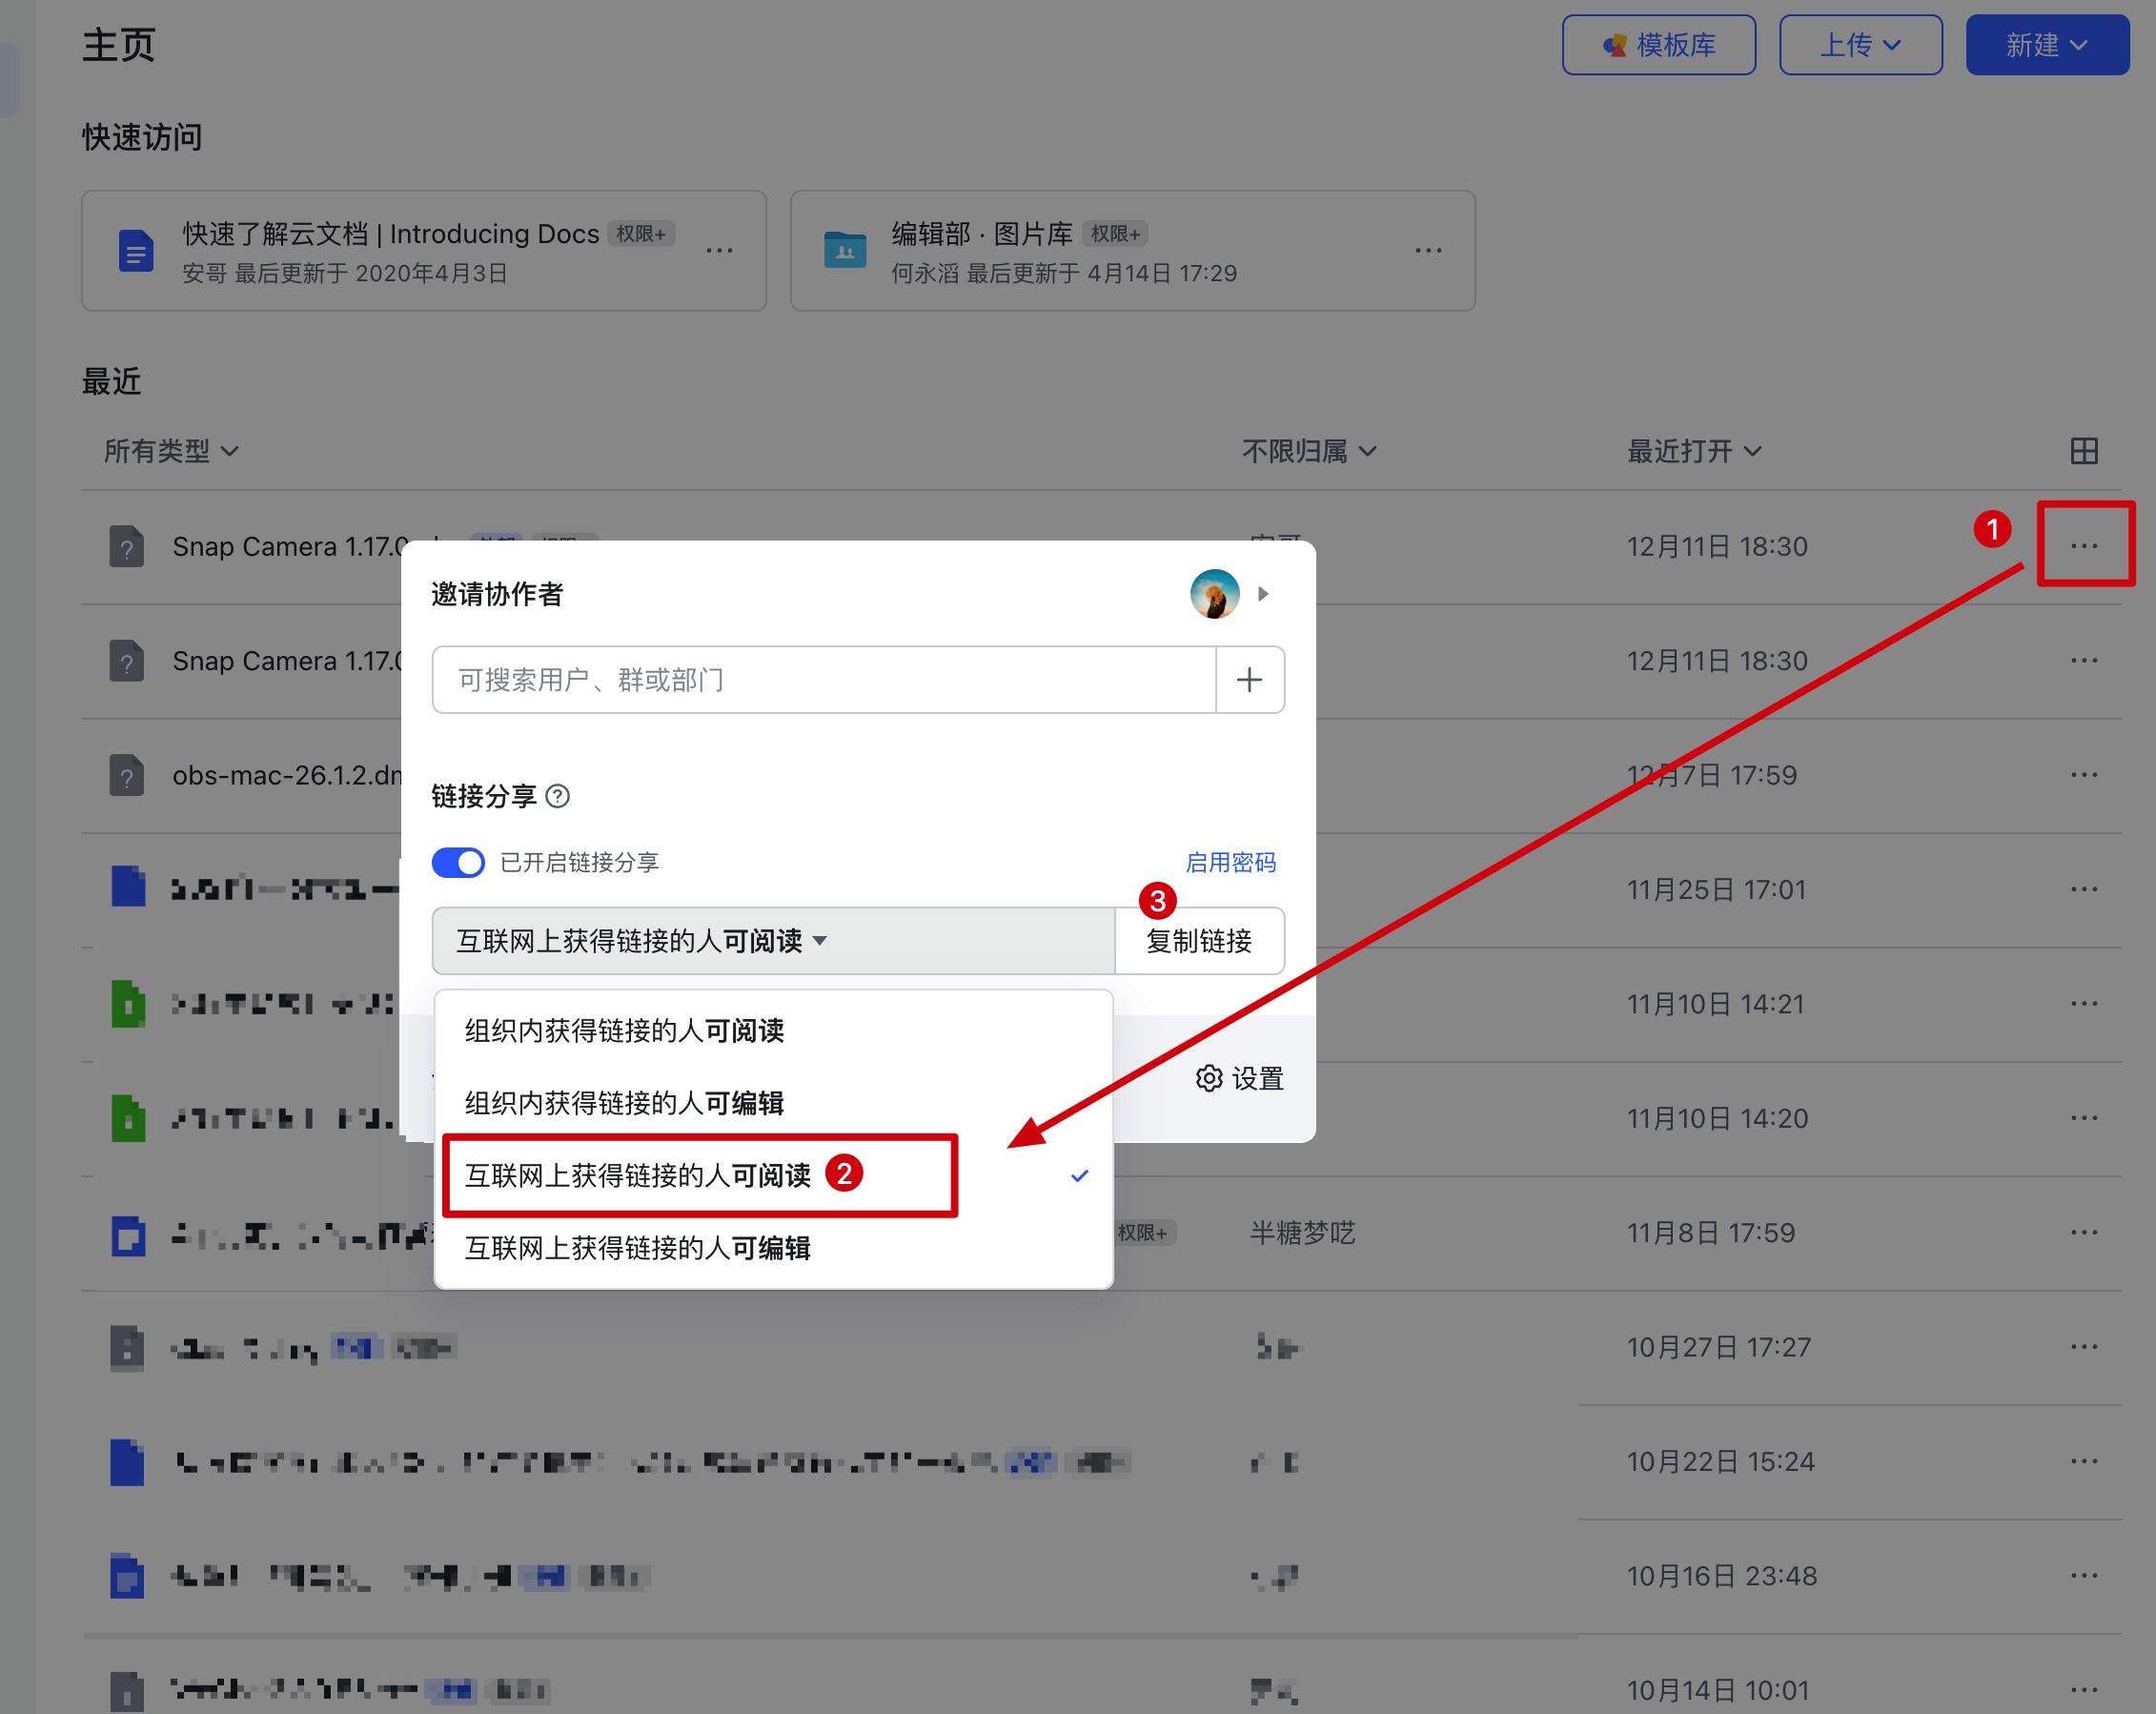Click more options for obs-mac-26.1.2 row
The width and height of the screenshot is (2156, 1714).
[x=2083, y=775]
